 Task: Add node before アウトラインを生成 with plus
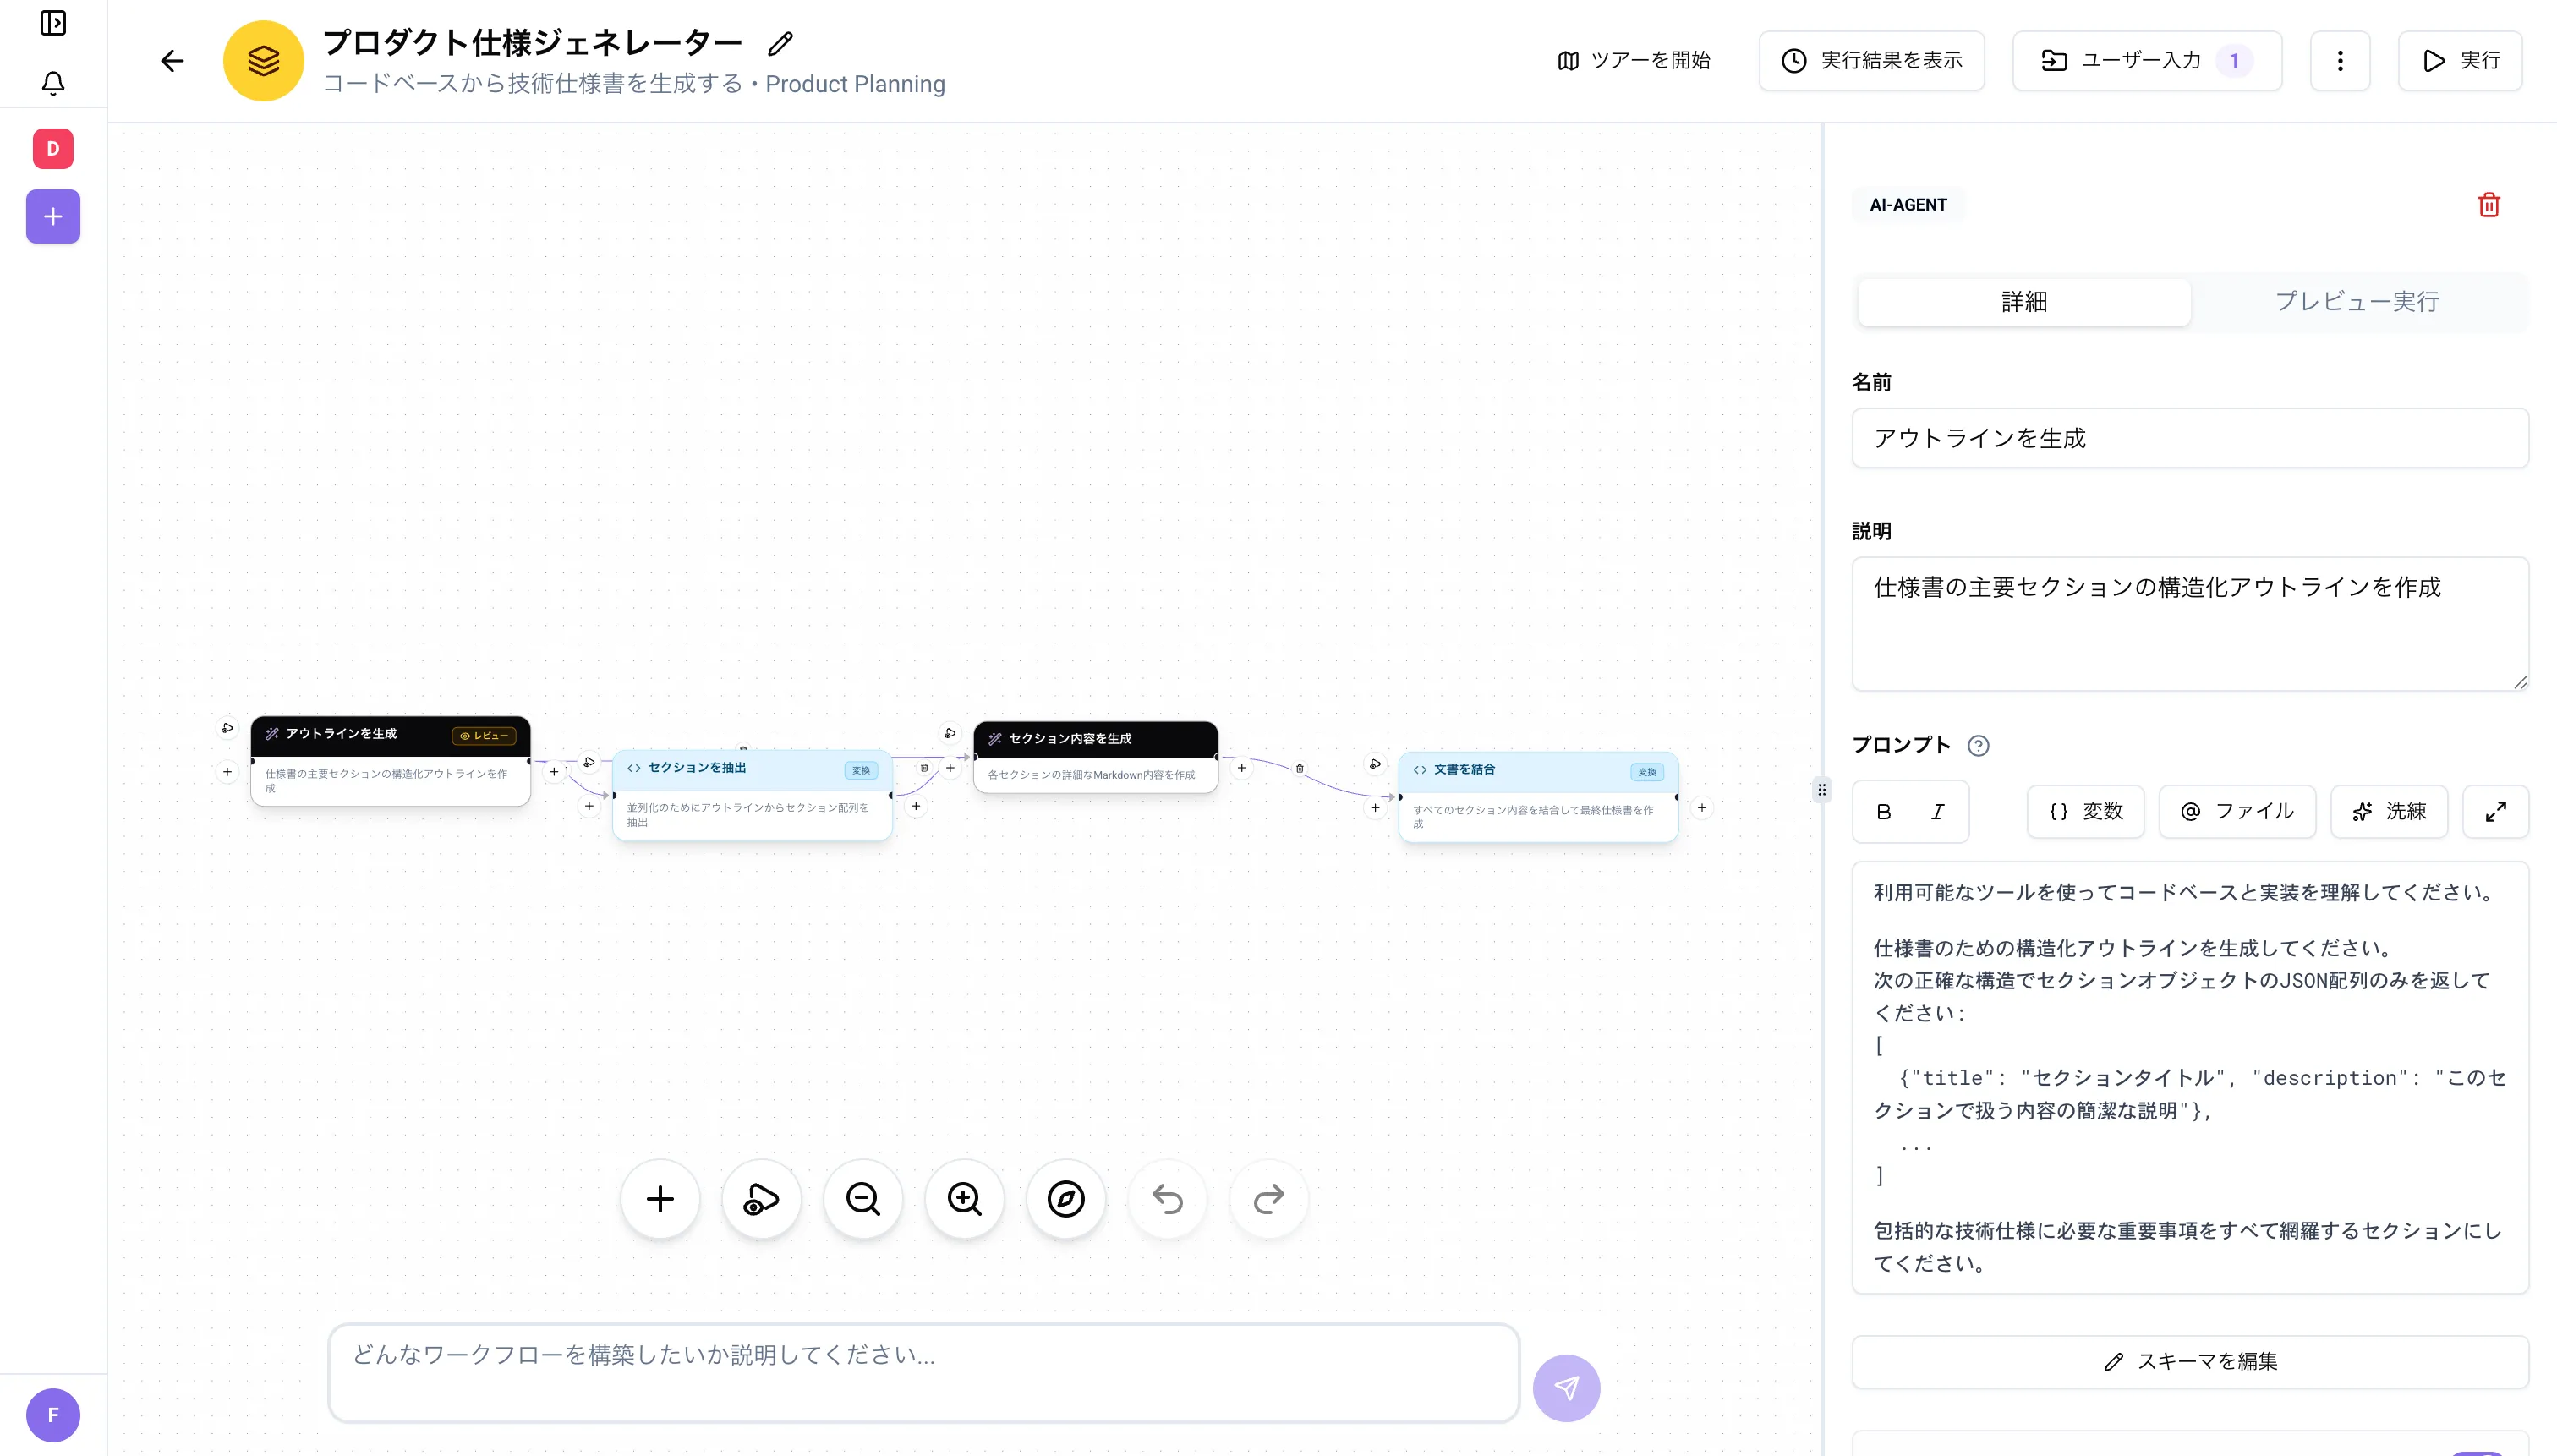click(227, 772)
